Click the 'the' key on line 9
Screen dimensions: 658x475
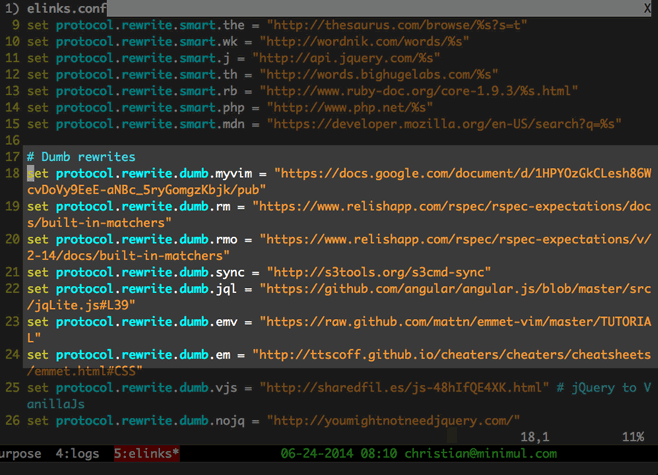(234, 25)
